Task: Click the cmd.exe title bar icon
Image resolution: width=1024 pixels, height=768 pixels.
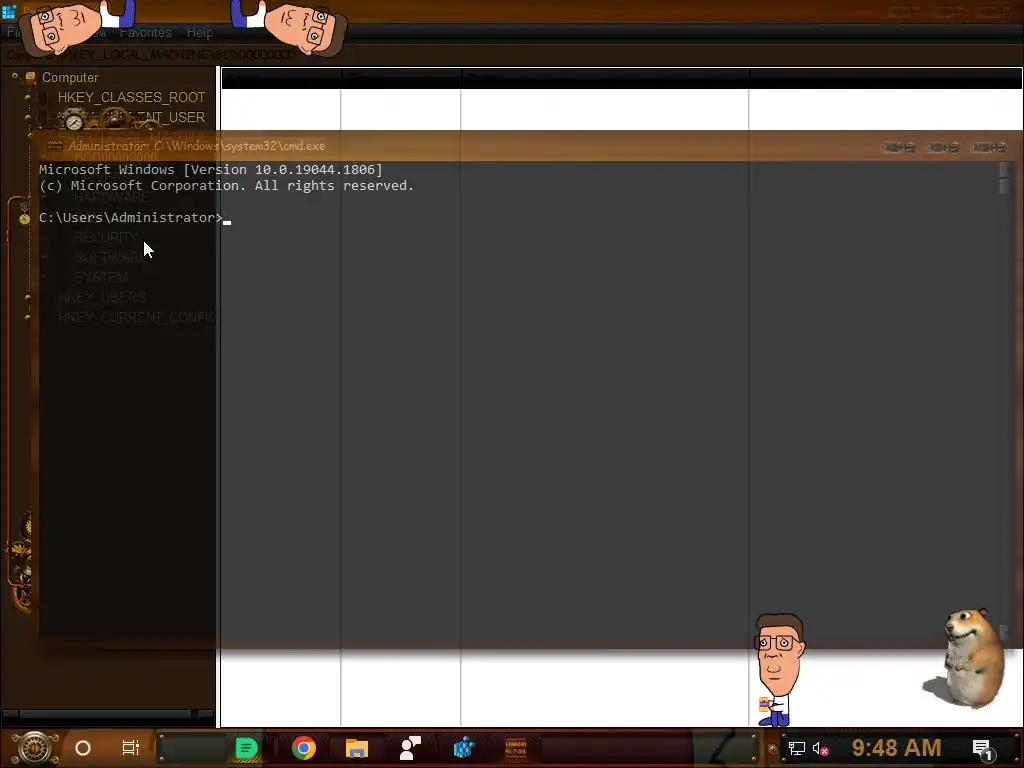Action: click(55, 145)
